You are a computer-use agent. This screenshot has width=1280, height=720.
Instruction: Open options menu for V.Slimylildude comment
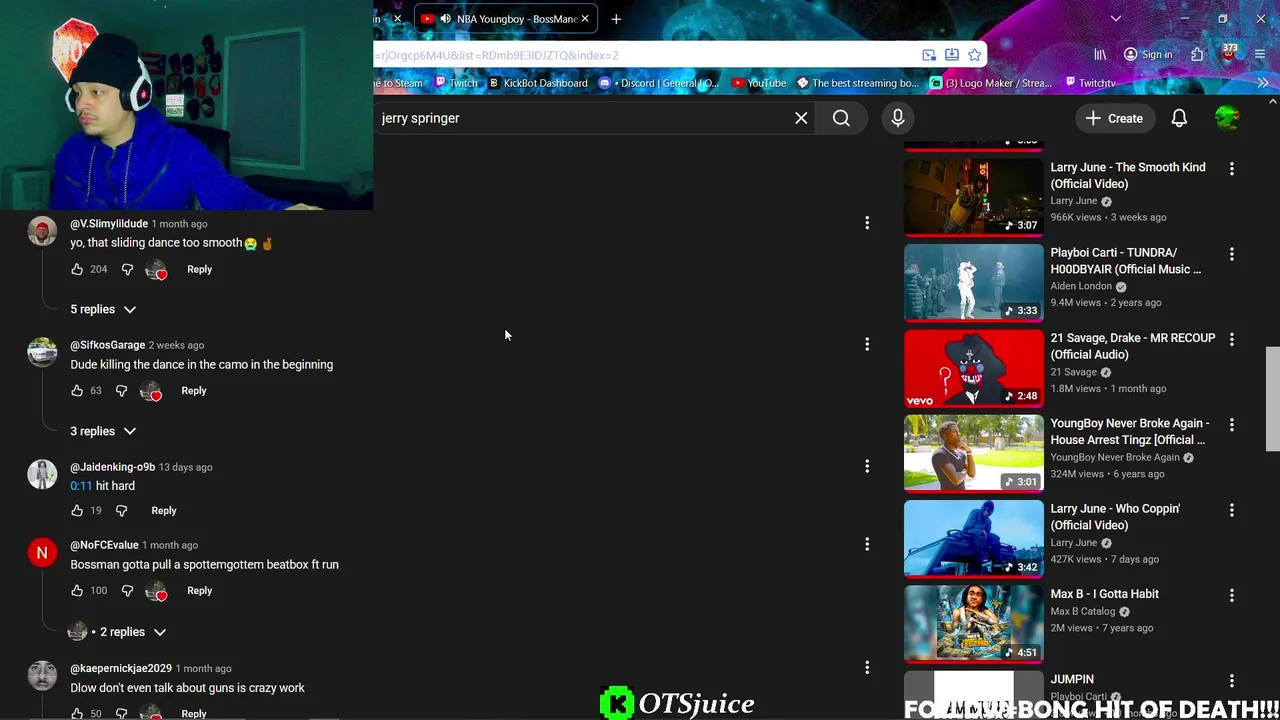point(867,223)
